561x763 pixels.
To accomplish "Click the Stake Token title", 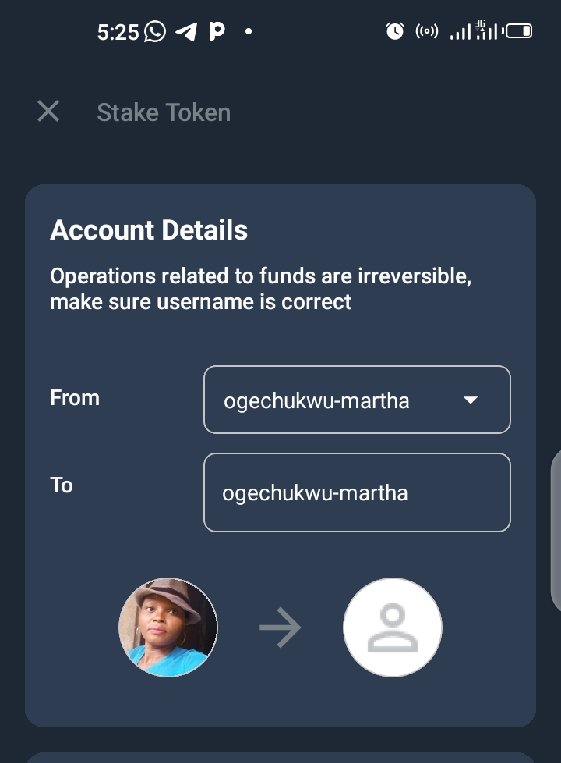I will [163, 112].
